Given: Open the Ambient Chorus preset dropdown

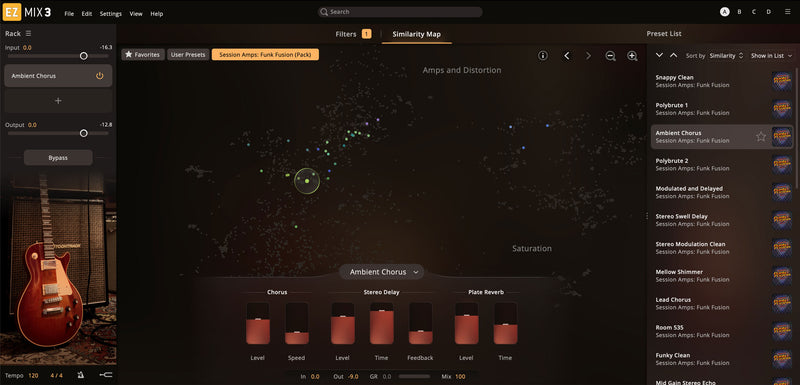Looking at the screenshot, I should pos(382,272).
